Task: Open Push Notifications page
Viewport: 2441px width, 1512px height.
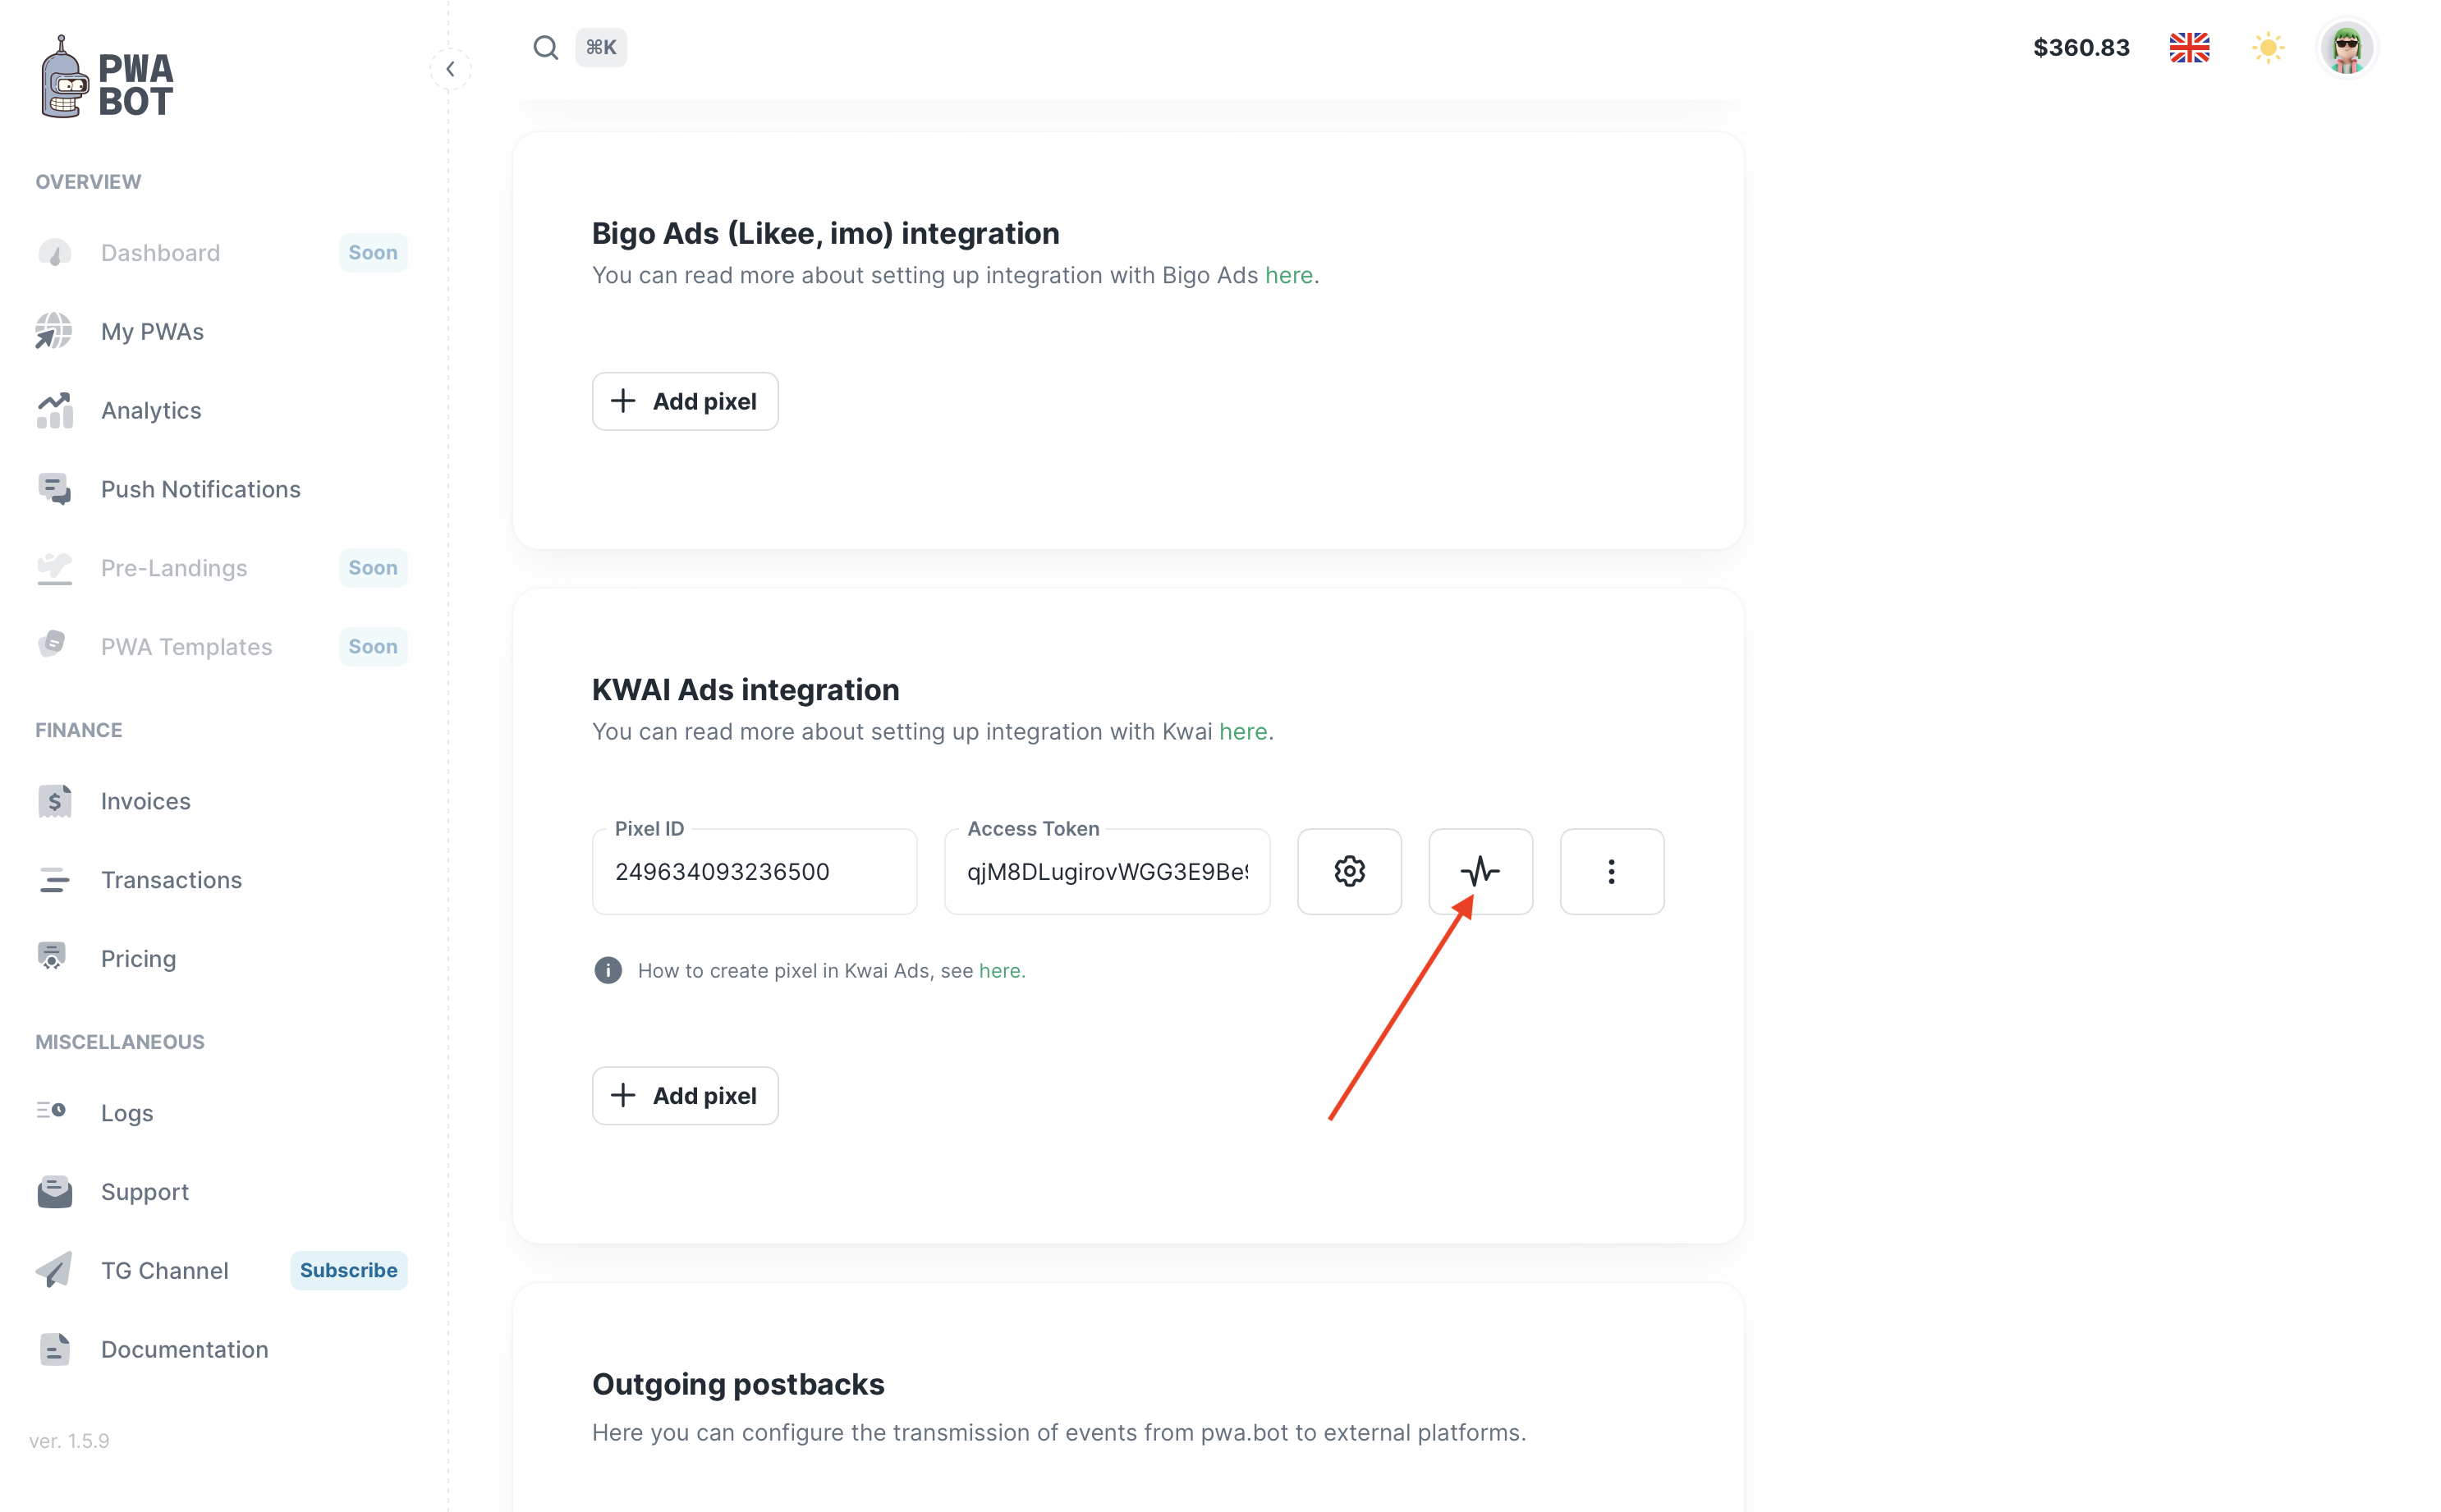Action: pos(200,489)
